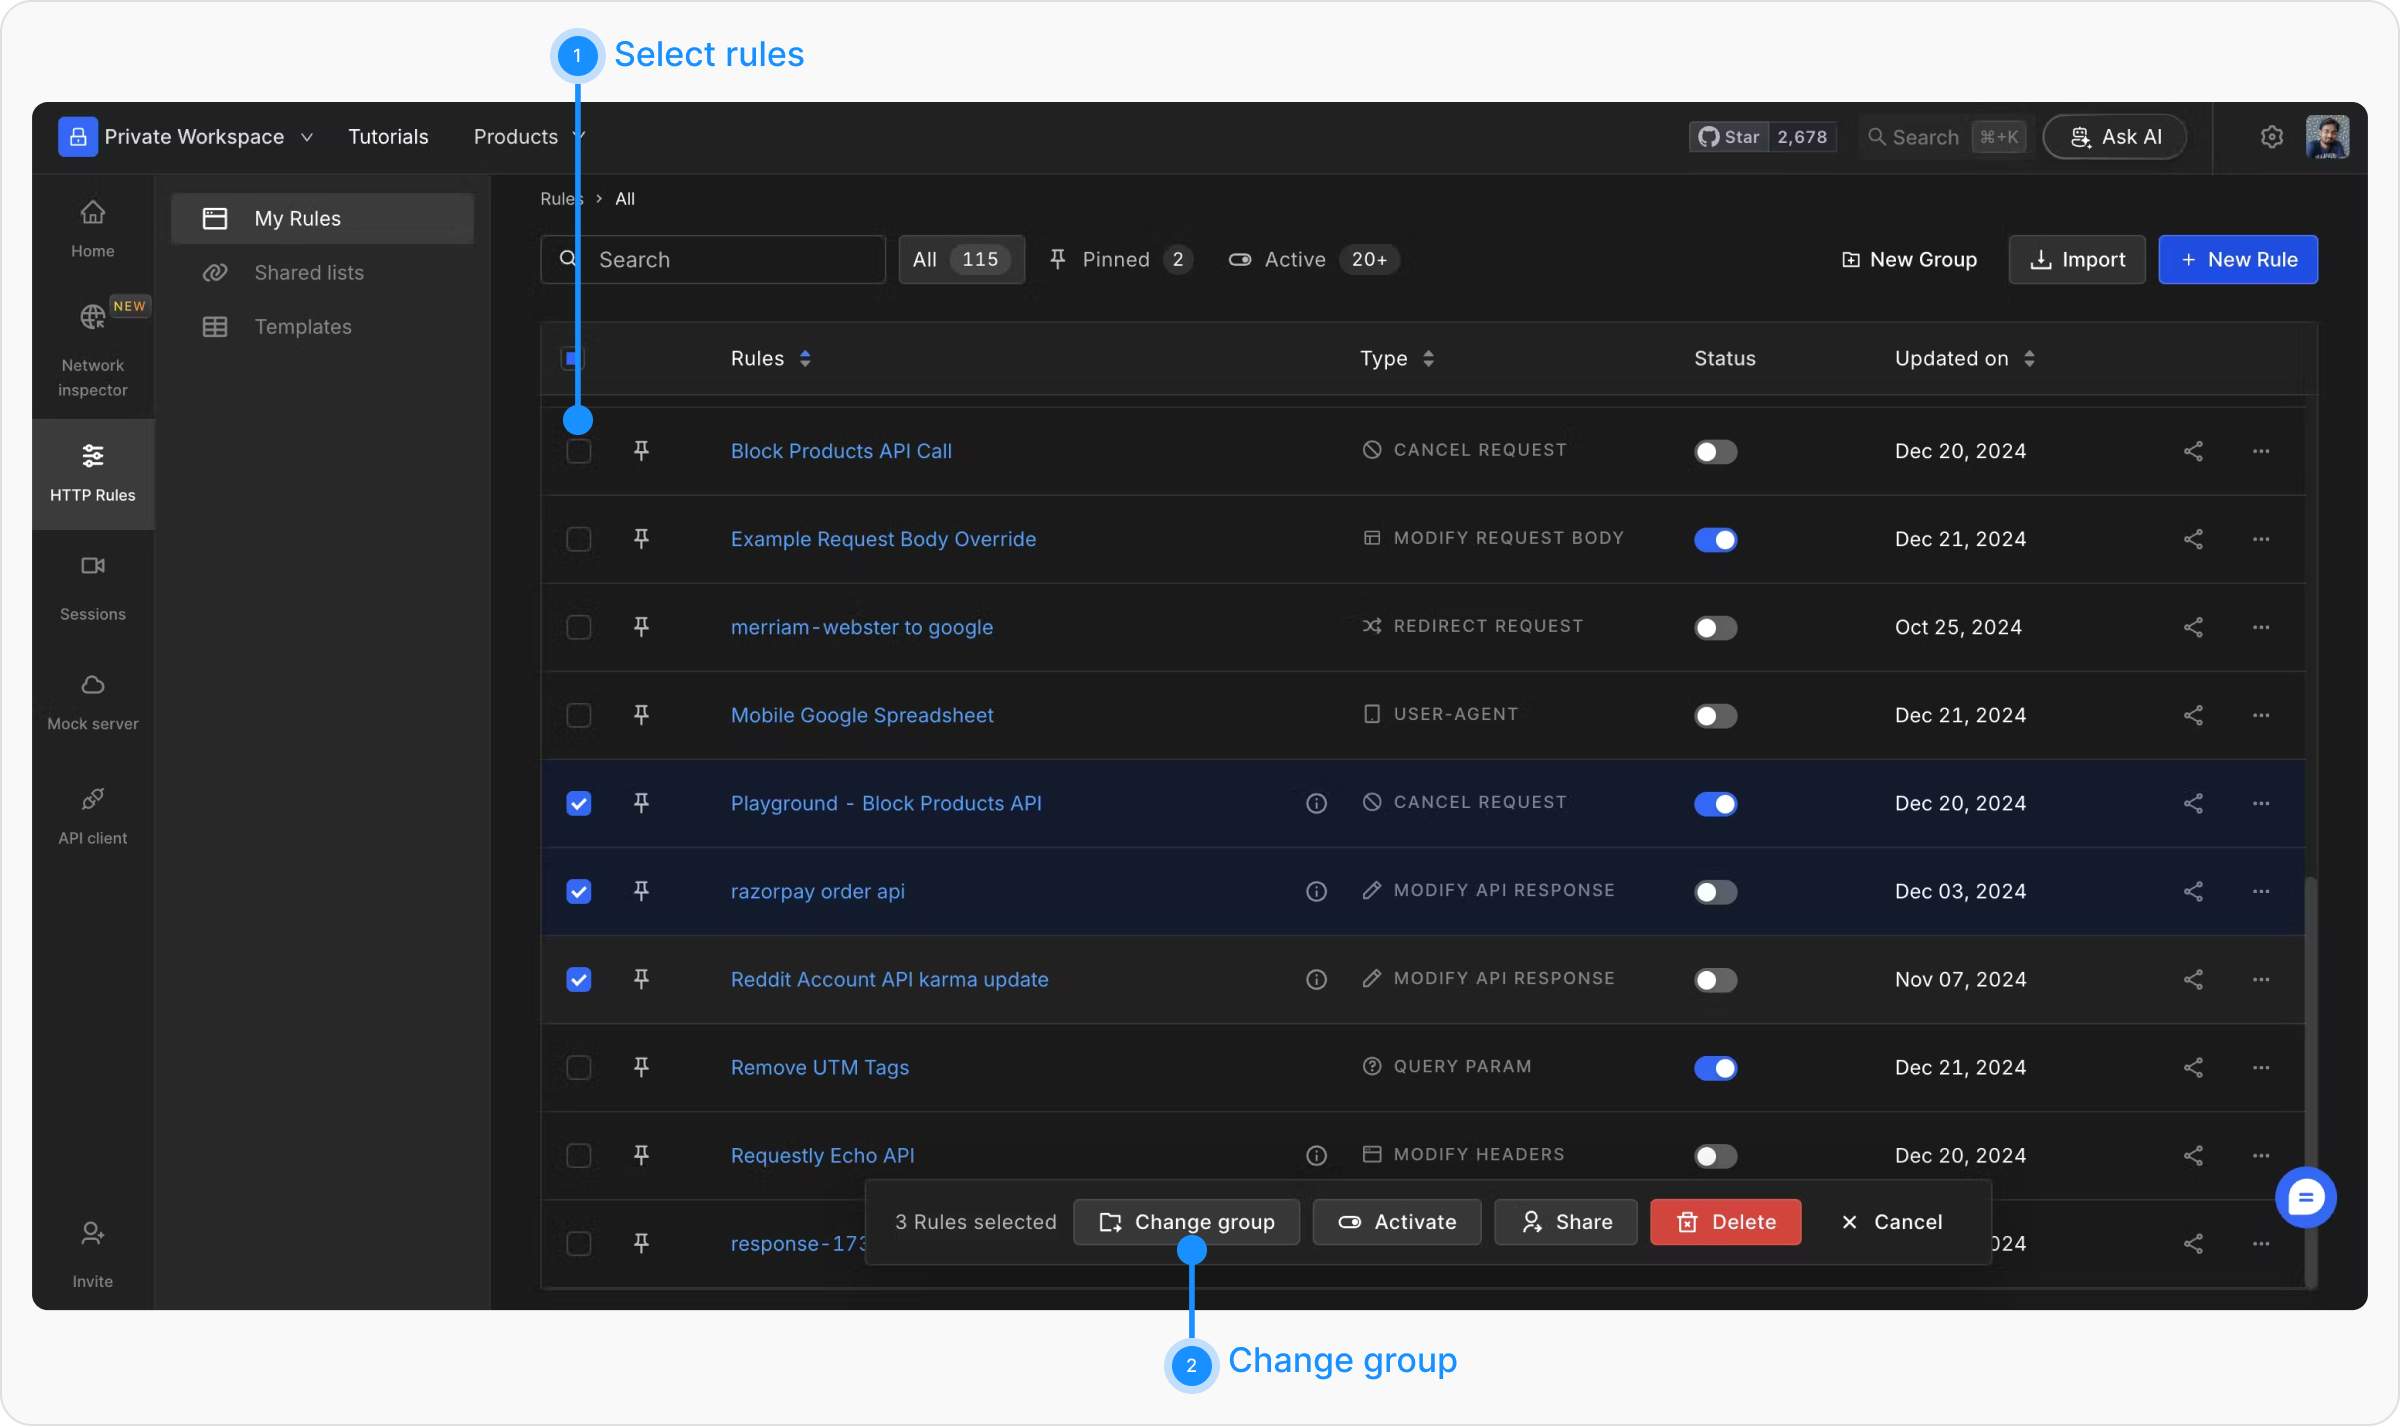Expand the Private Workspace dropdown
This screenshot has height=1426, width=2400.
tap(307, 137)
